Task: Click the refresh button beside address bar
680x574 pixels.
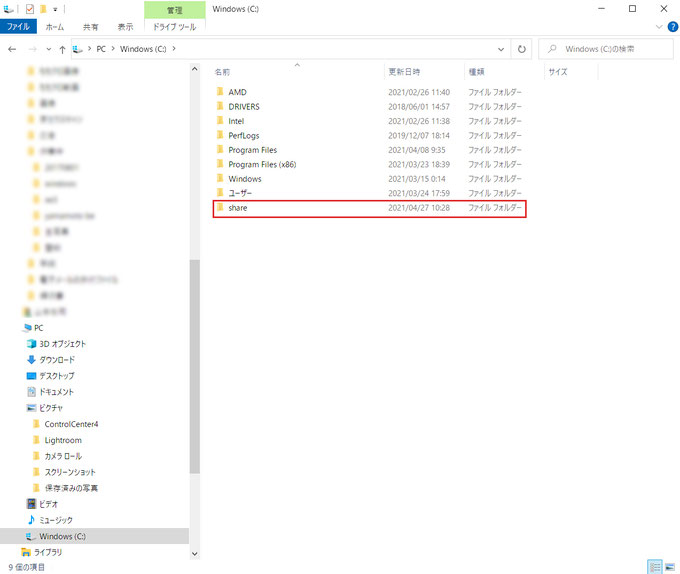Action: [x=522, y=49]
